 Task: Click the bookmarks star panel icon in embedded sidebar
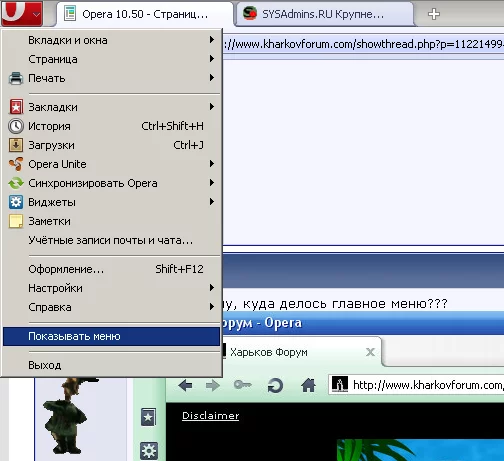pos(148,417)
